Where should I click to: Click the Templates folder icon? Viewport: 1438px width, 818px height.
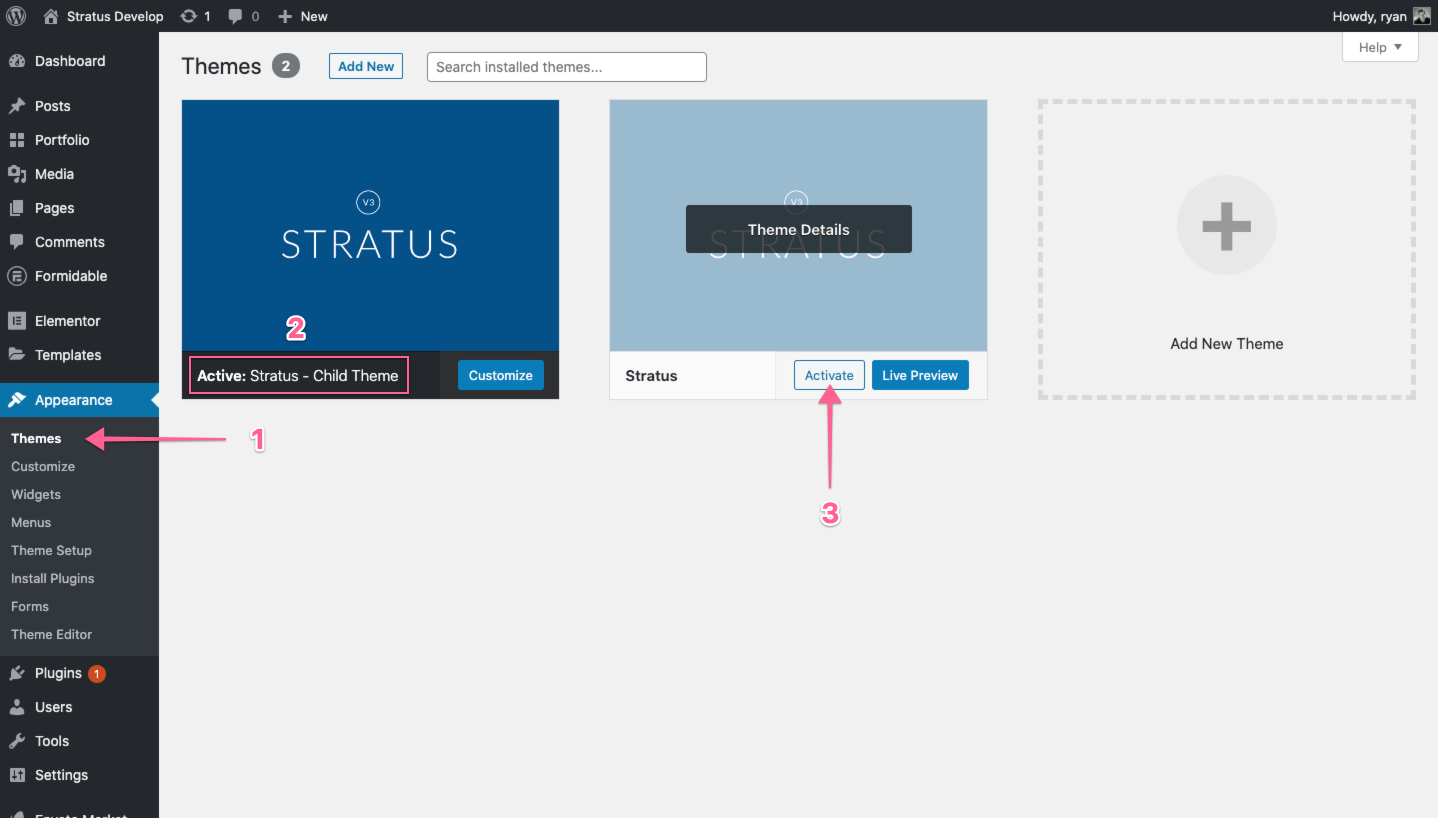pyautogui.click(x=17, y=355)
